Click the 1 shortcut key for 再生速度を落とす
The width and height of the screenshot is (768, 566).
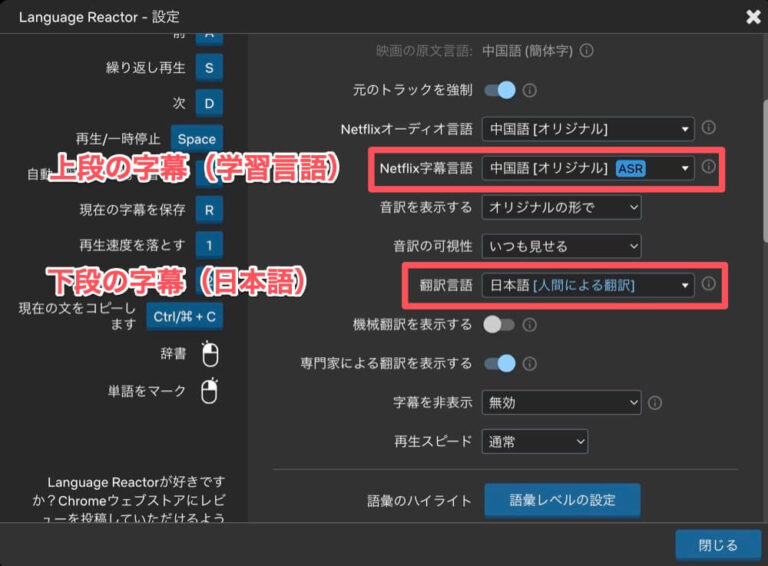click(209, 245)
